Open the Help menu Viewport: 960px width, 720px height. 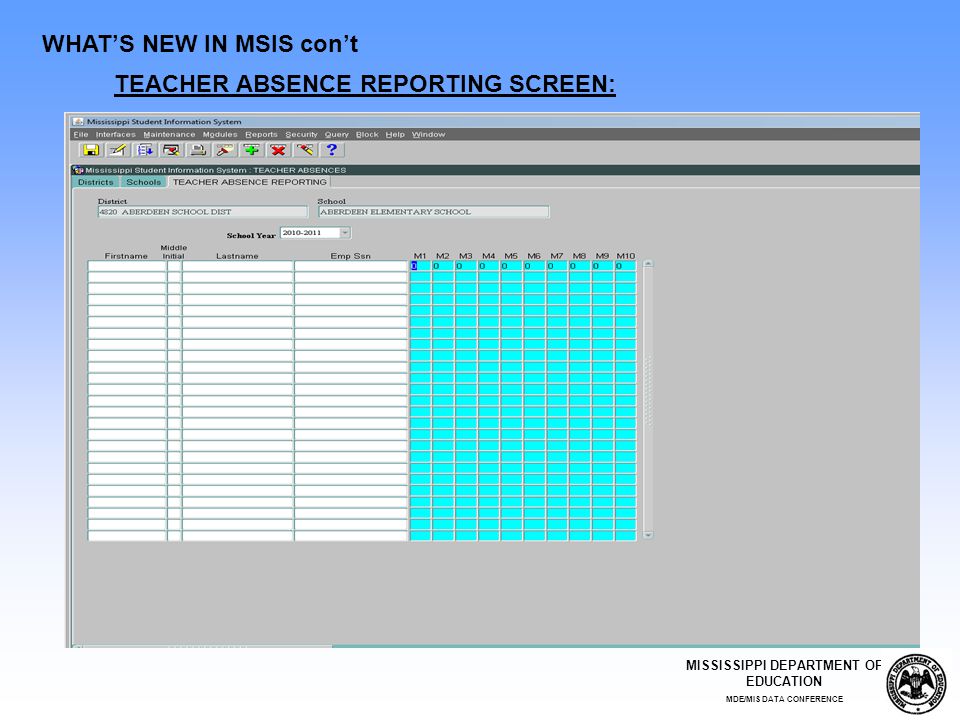point(395,135)
